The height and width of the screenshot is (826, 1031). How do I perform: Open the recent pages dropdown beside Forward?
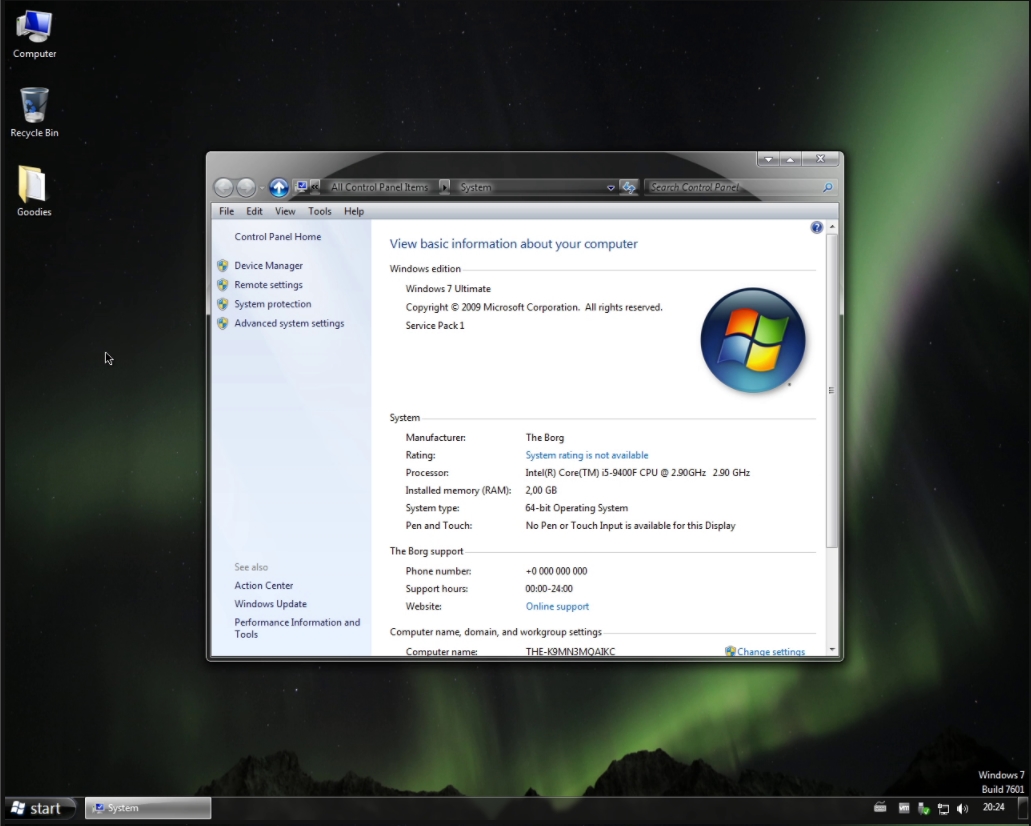tap(262, 188)
